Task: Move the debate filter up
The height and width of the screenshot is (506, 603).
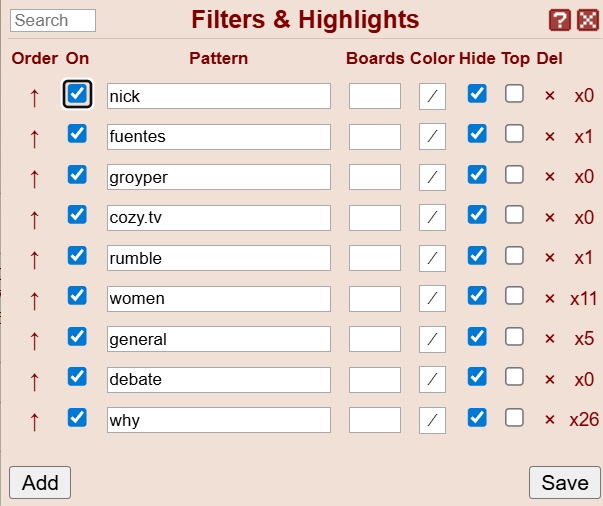Action: click(35, 381)
